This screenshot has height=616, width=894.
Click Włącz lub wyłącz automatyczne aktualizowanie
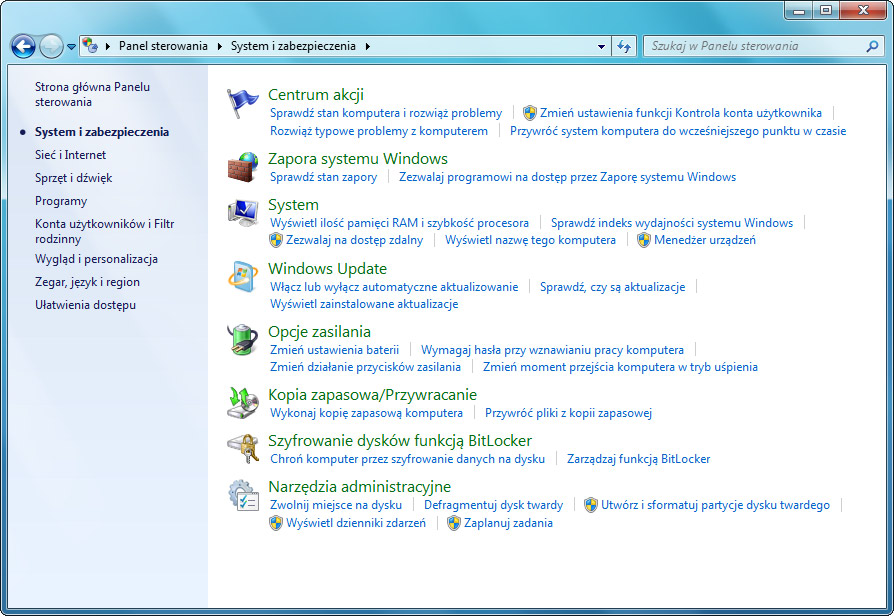click(x=394, y=287)
